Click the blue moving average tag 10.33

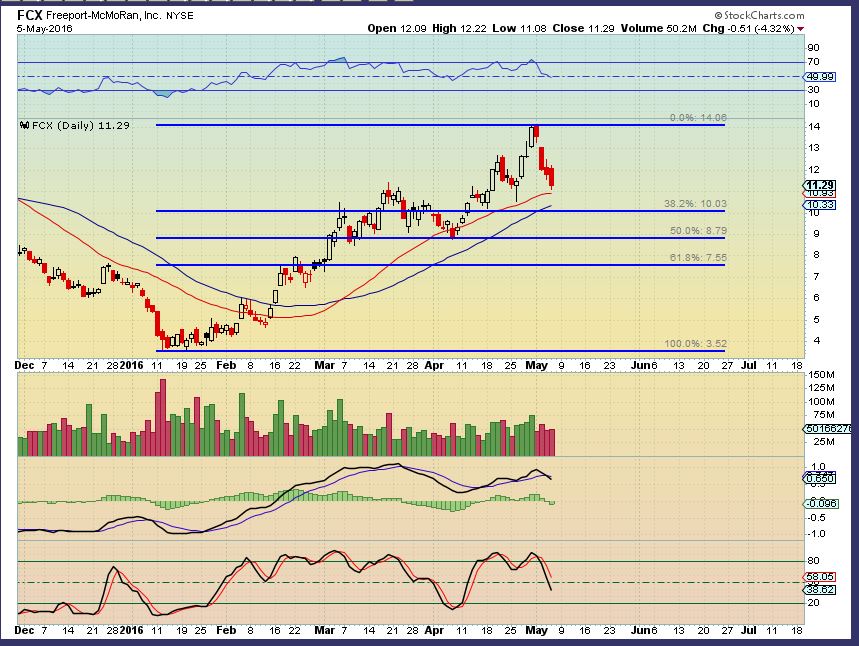pos(820,205)
